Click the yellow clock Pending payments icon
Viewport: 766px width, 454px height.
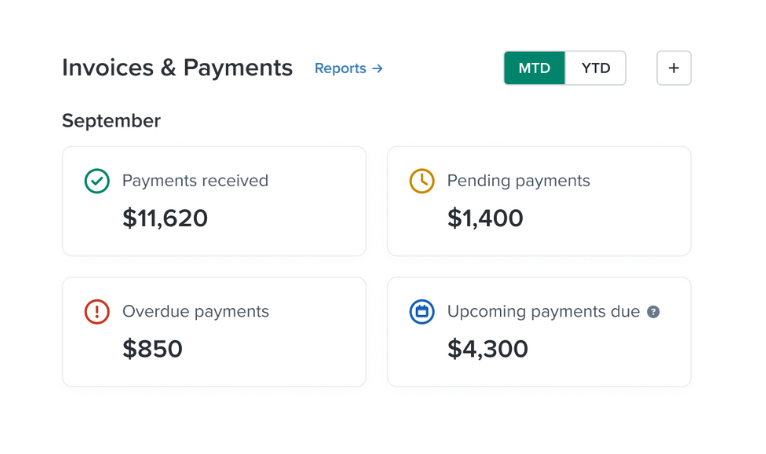pyautogui.click(x=422, y=181)
